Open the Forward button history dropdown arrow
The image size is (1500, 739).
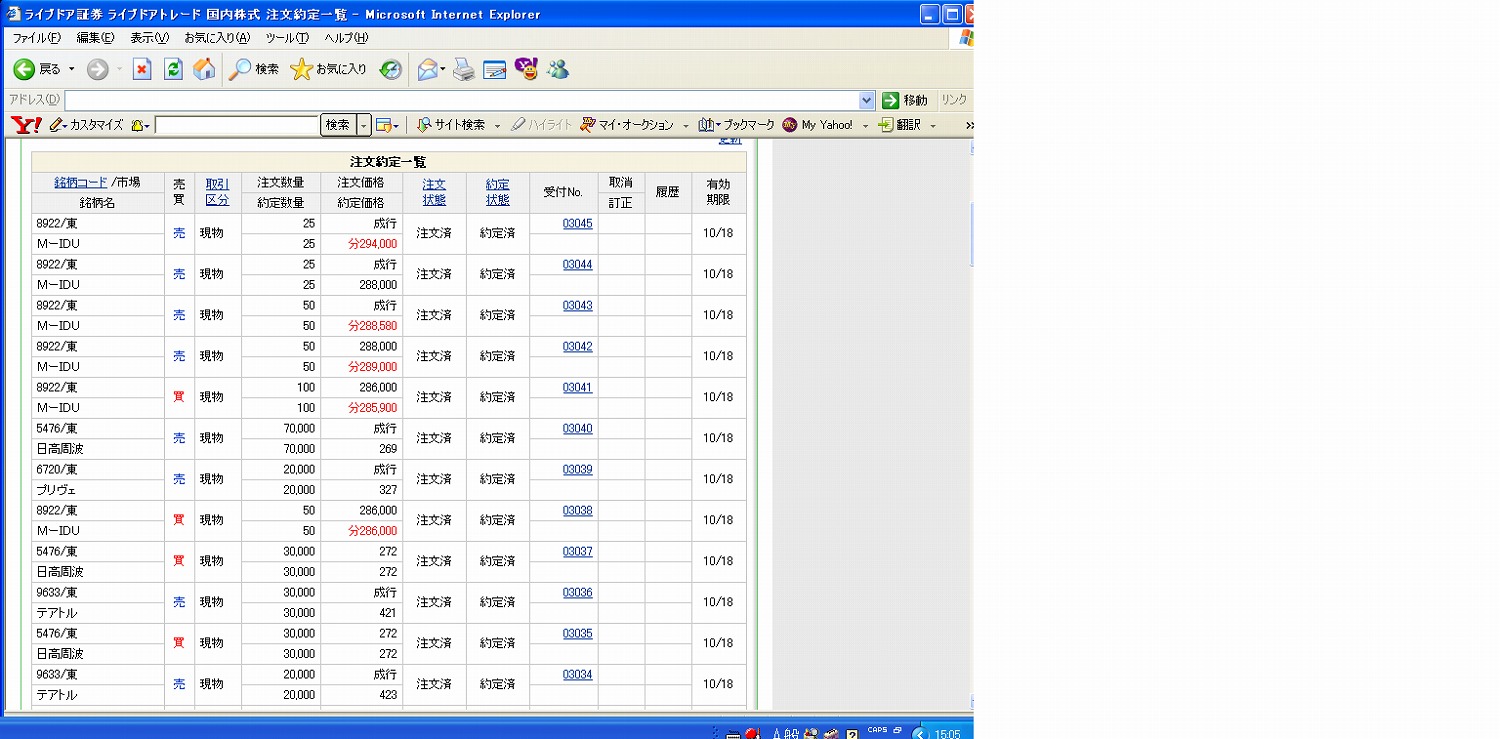(x=120, y=69)
